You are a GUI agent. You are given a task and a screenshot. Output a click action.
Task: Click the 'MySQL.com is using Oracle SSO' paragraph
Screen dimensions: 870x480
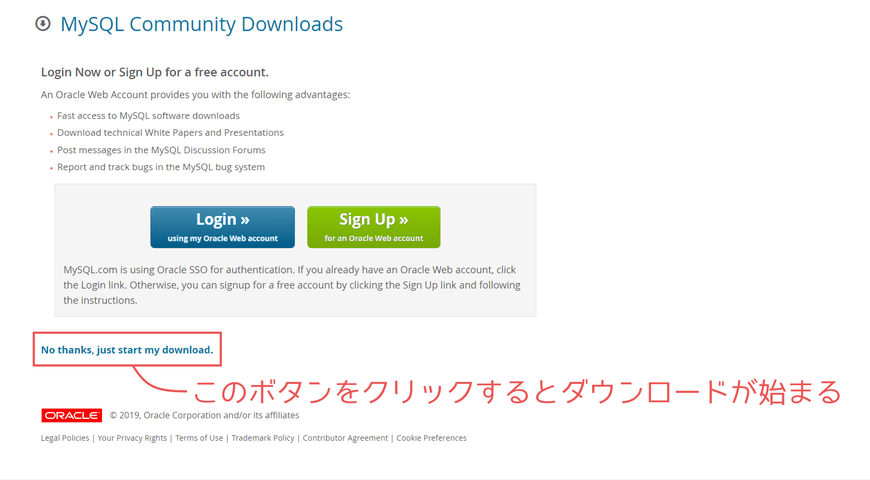(292, 285)
